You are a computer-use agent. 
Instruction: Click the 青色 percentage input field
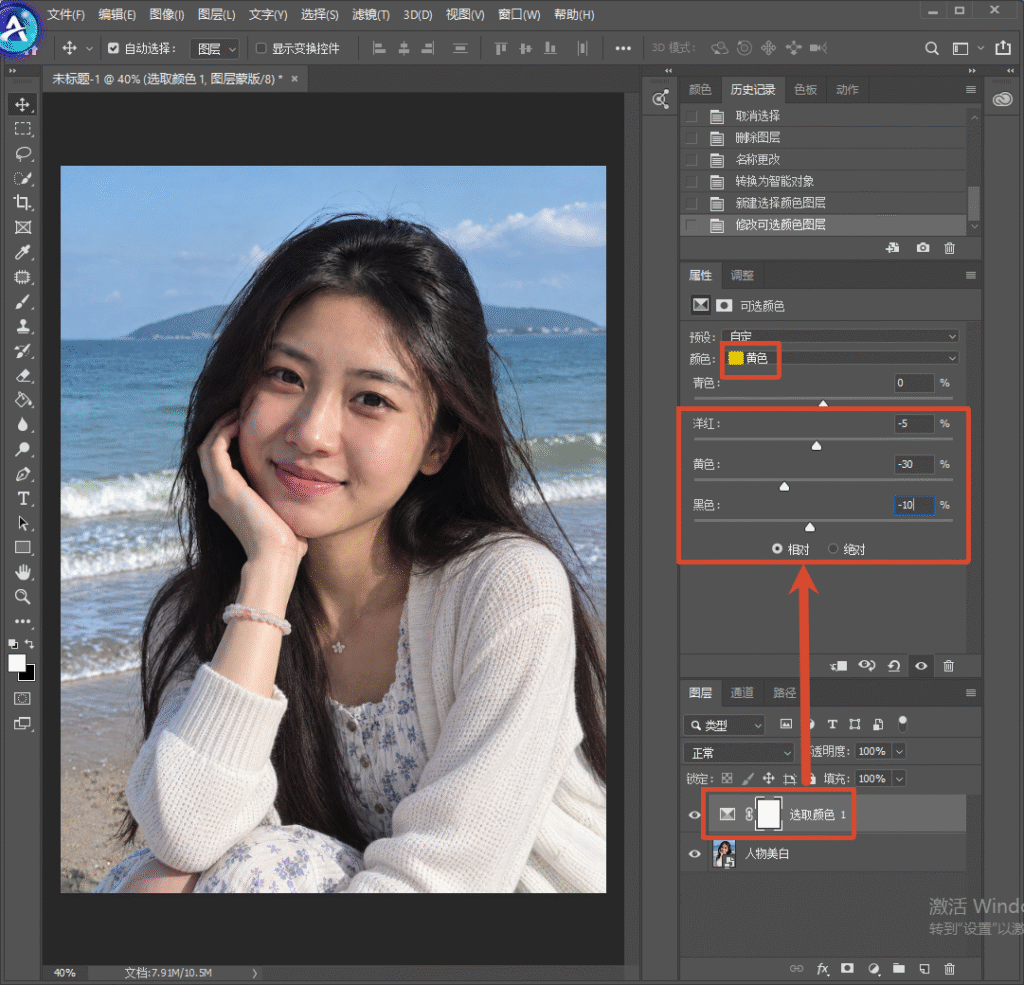(x=914, y=383)
